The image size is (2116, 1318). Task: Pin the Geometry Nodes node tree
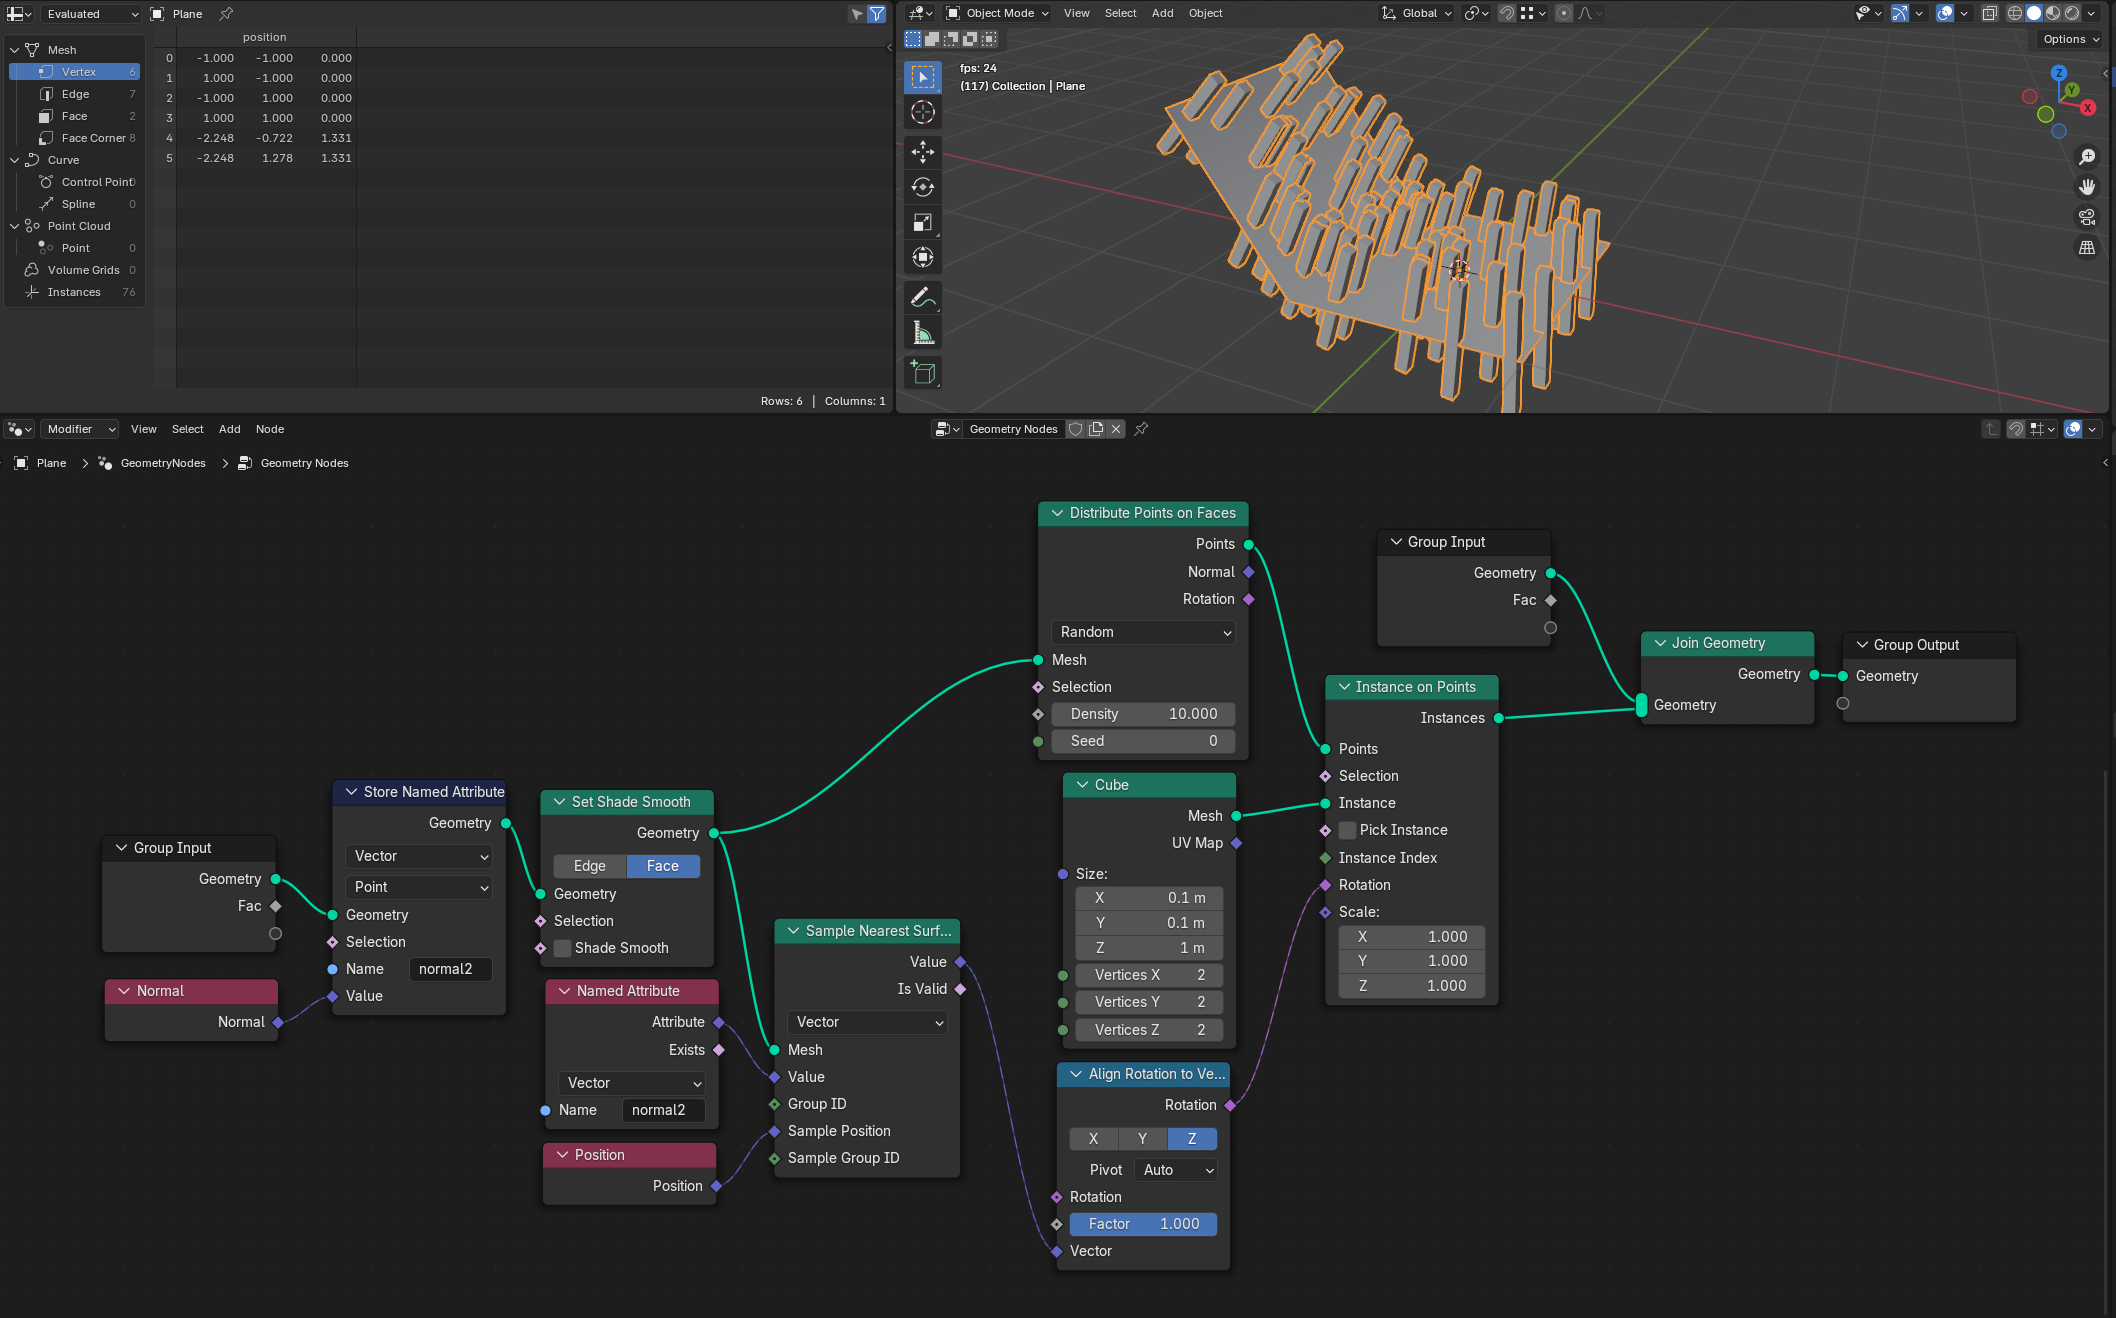click(x=1141, y=429)
